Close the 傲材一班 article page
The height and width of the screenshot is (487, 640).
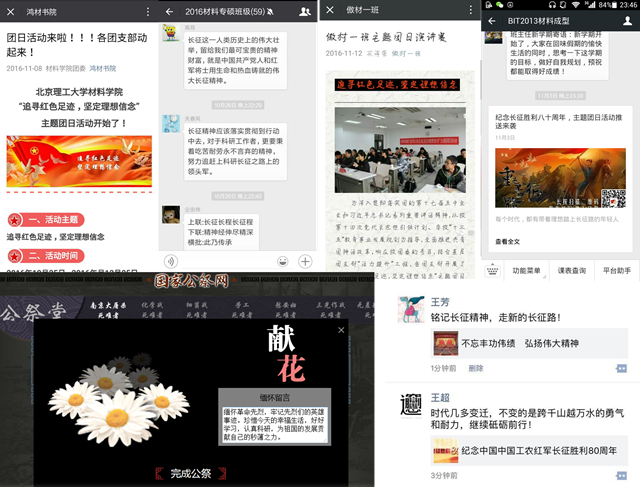[330, 10]
